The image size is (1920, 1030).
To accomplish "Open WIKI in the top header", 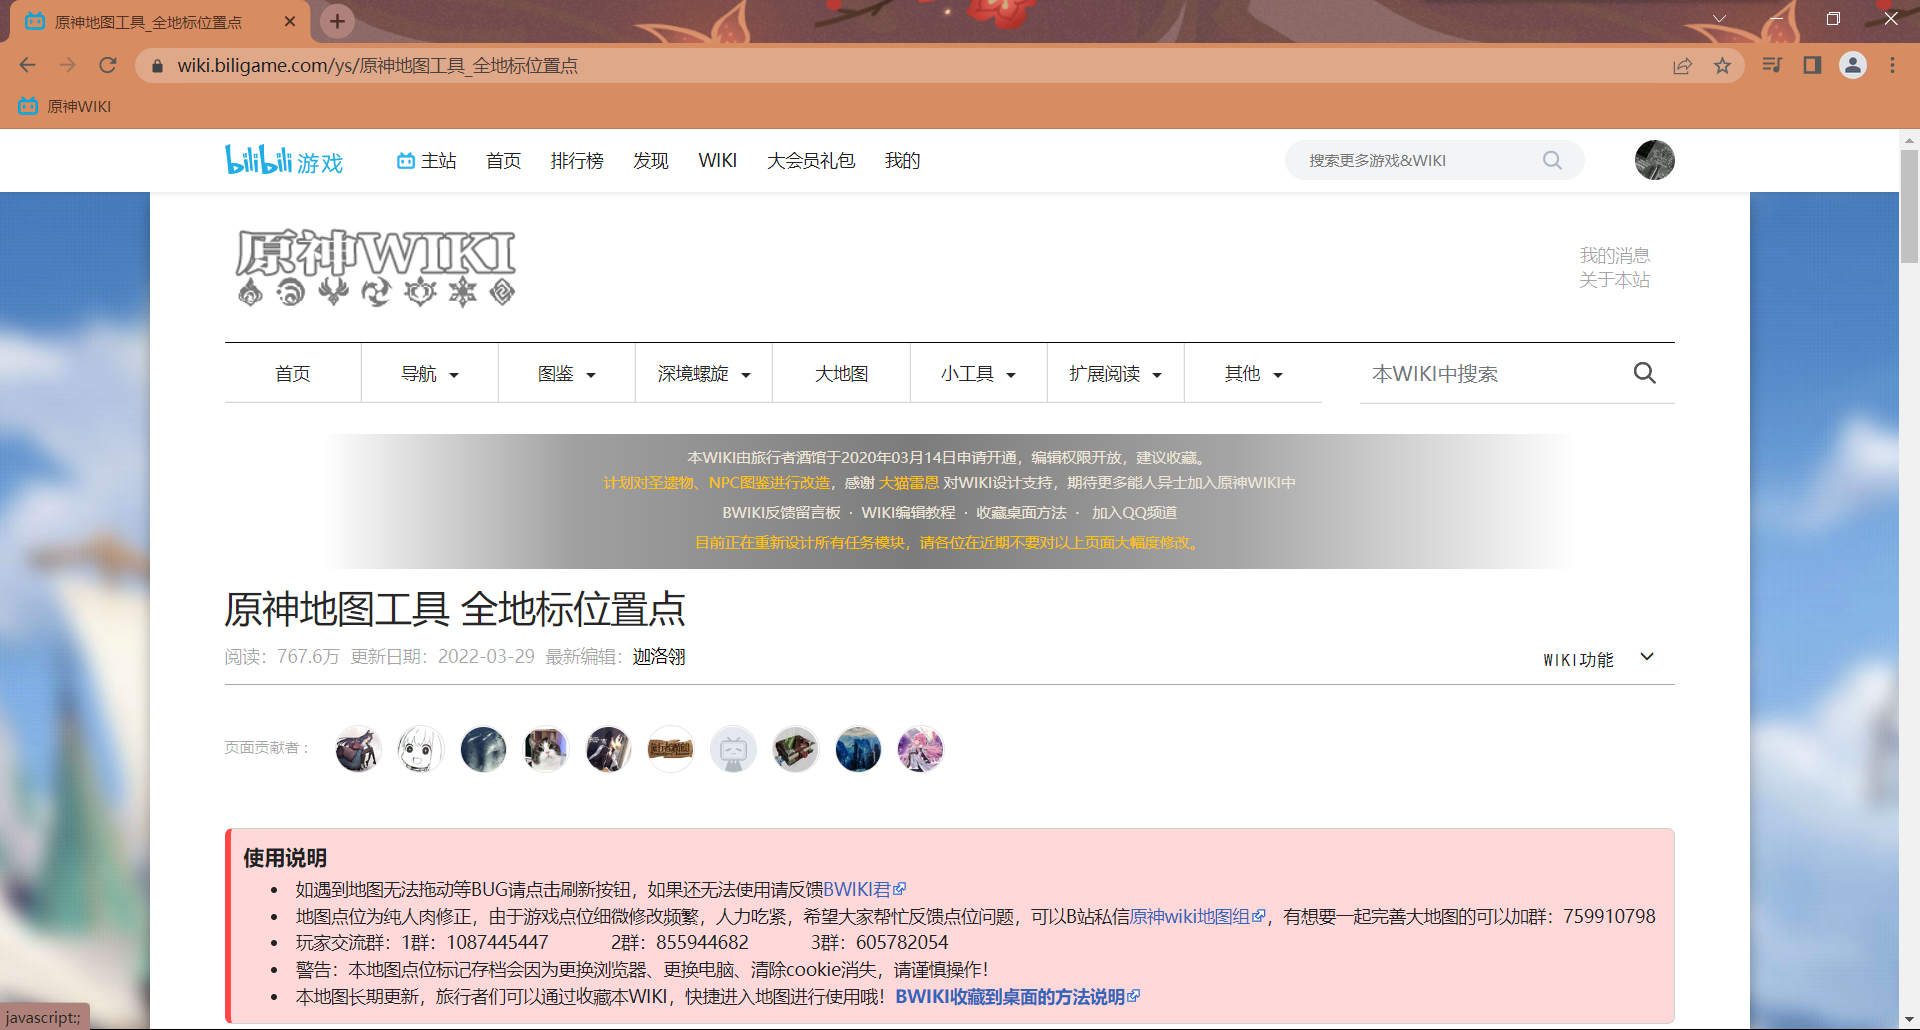I will click(x=718, y=160).
